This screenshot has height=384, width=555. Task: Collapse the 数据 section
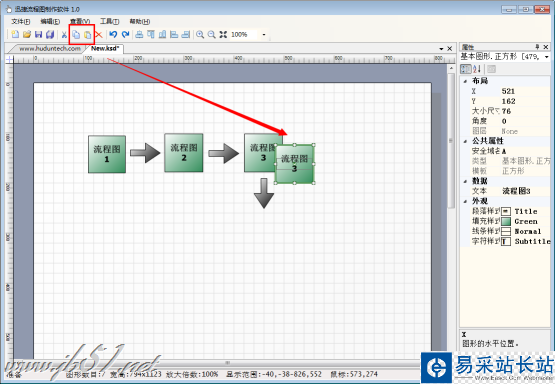pyautogui.click(x=465, y=181)
